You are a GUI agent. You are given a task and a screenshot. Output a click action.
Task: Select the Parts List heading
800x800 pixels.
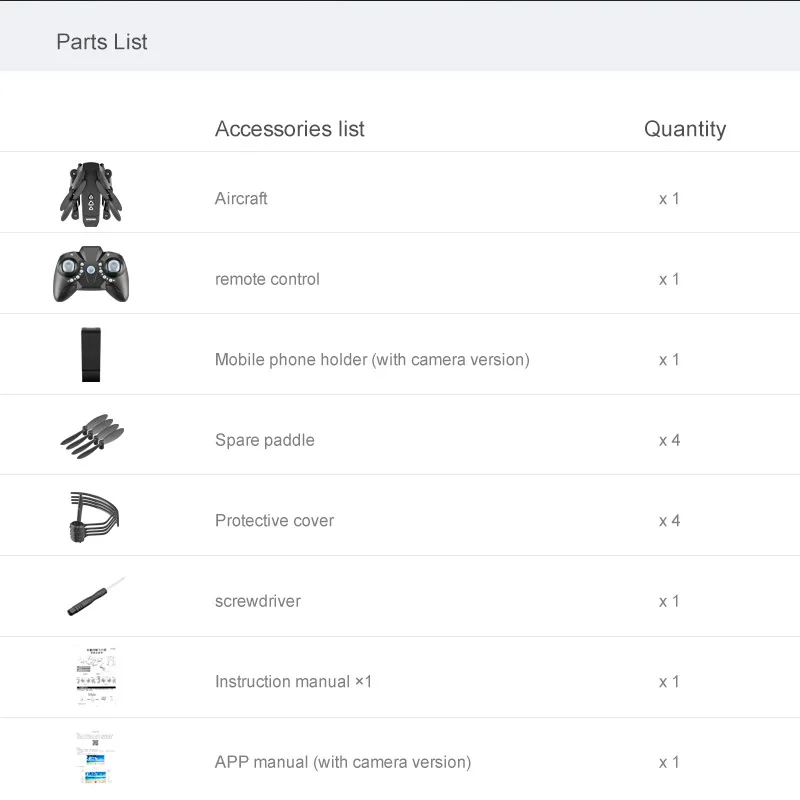[102, 42]
